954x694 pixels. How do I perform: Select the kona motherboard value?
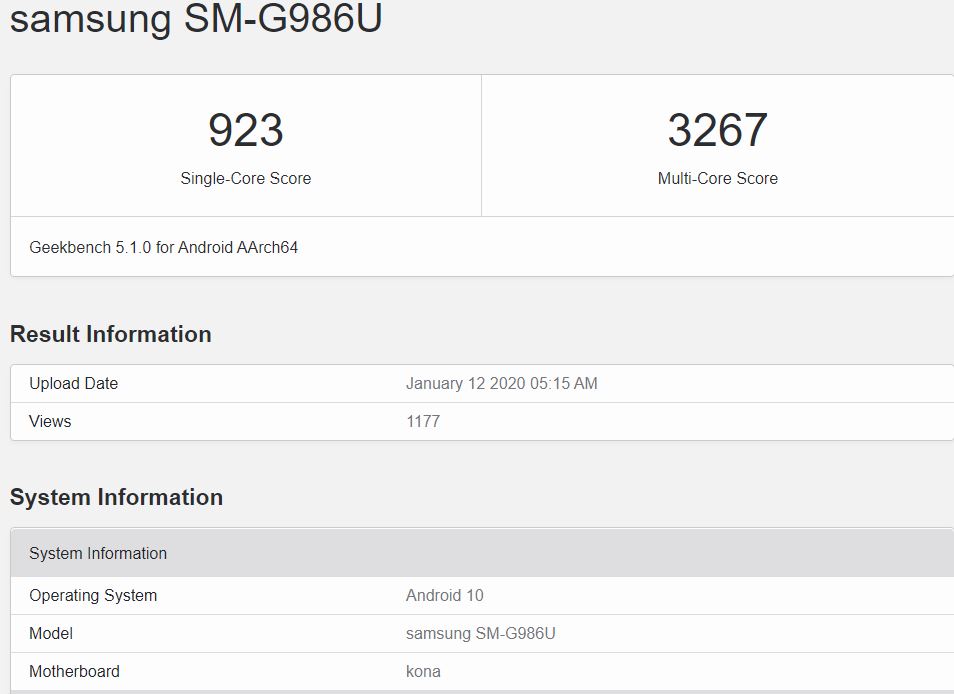tap(423, 671)
